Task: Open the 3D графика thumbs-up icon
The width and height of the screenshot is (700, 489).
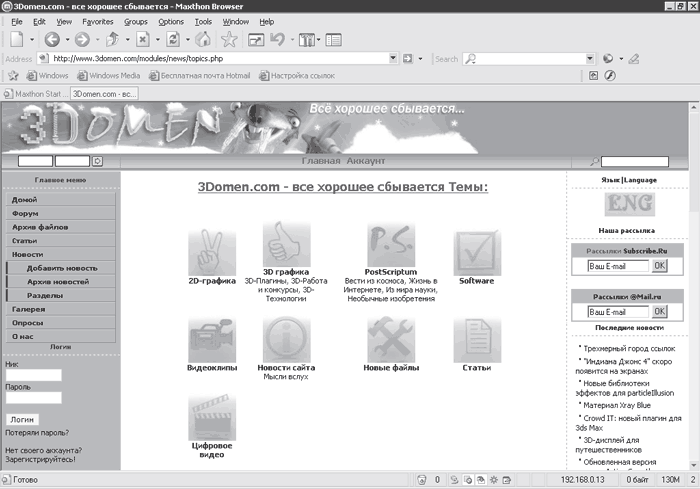Action: click(x=286, y=242)
